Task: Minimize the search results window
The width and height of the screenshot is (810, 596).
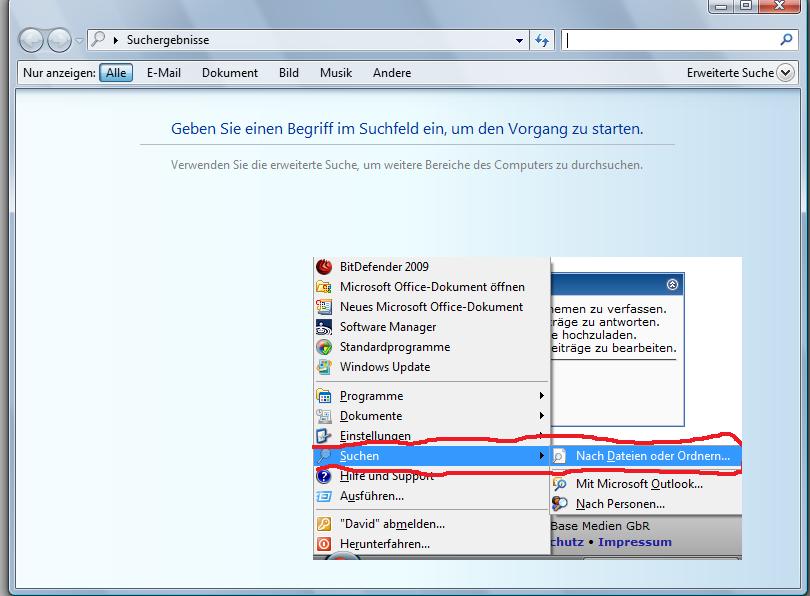Action: coord(722,6)
